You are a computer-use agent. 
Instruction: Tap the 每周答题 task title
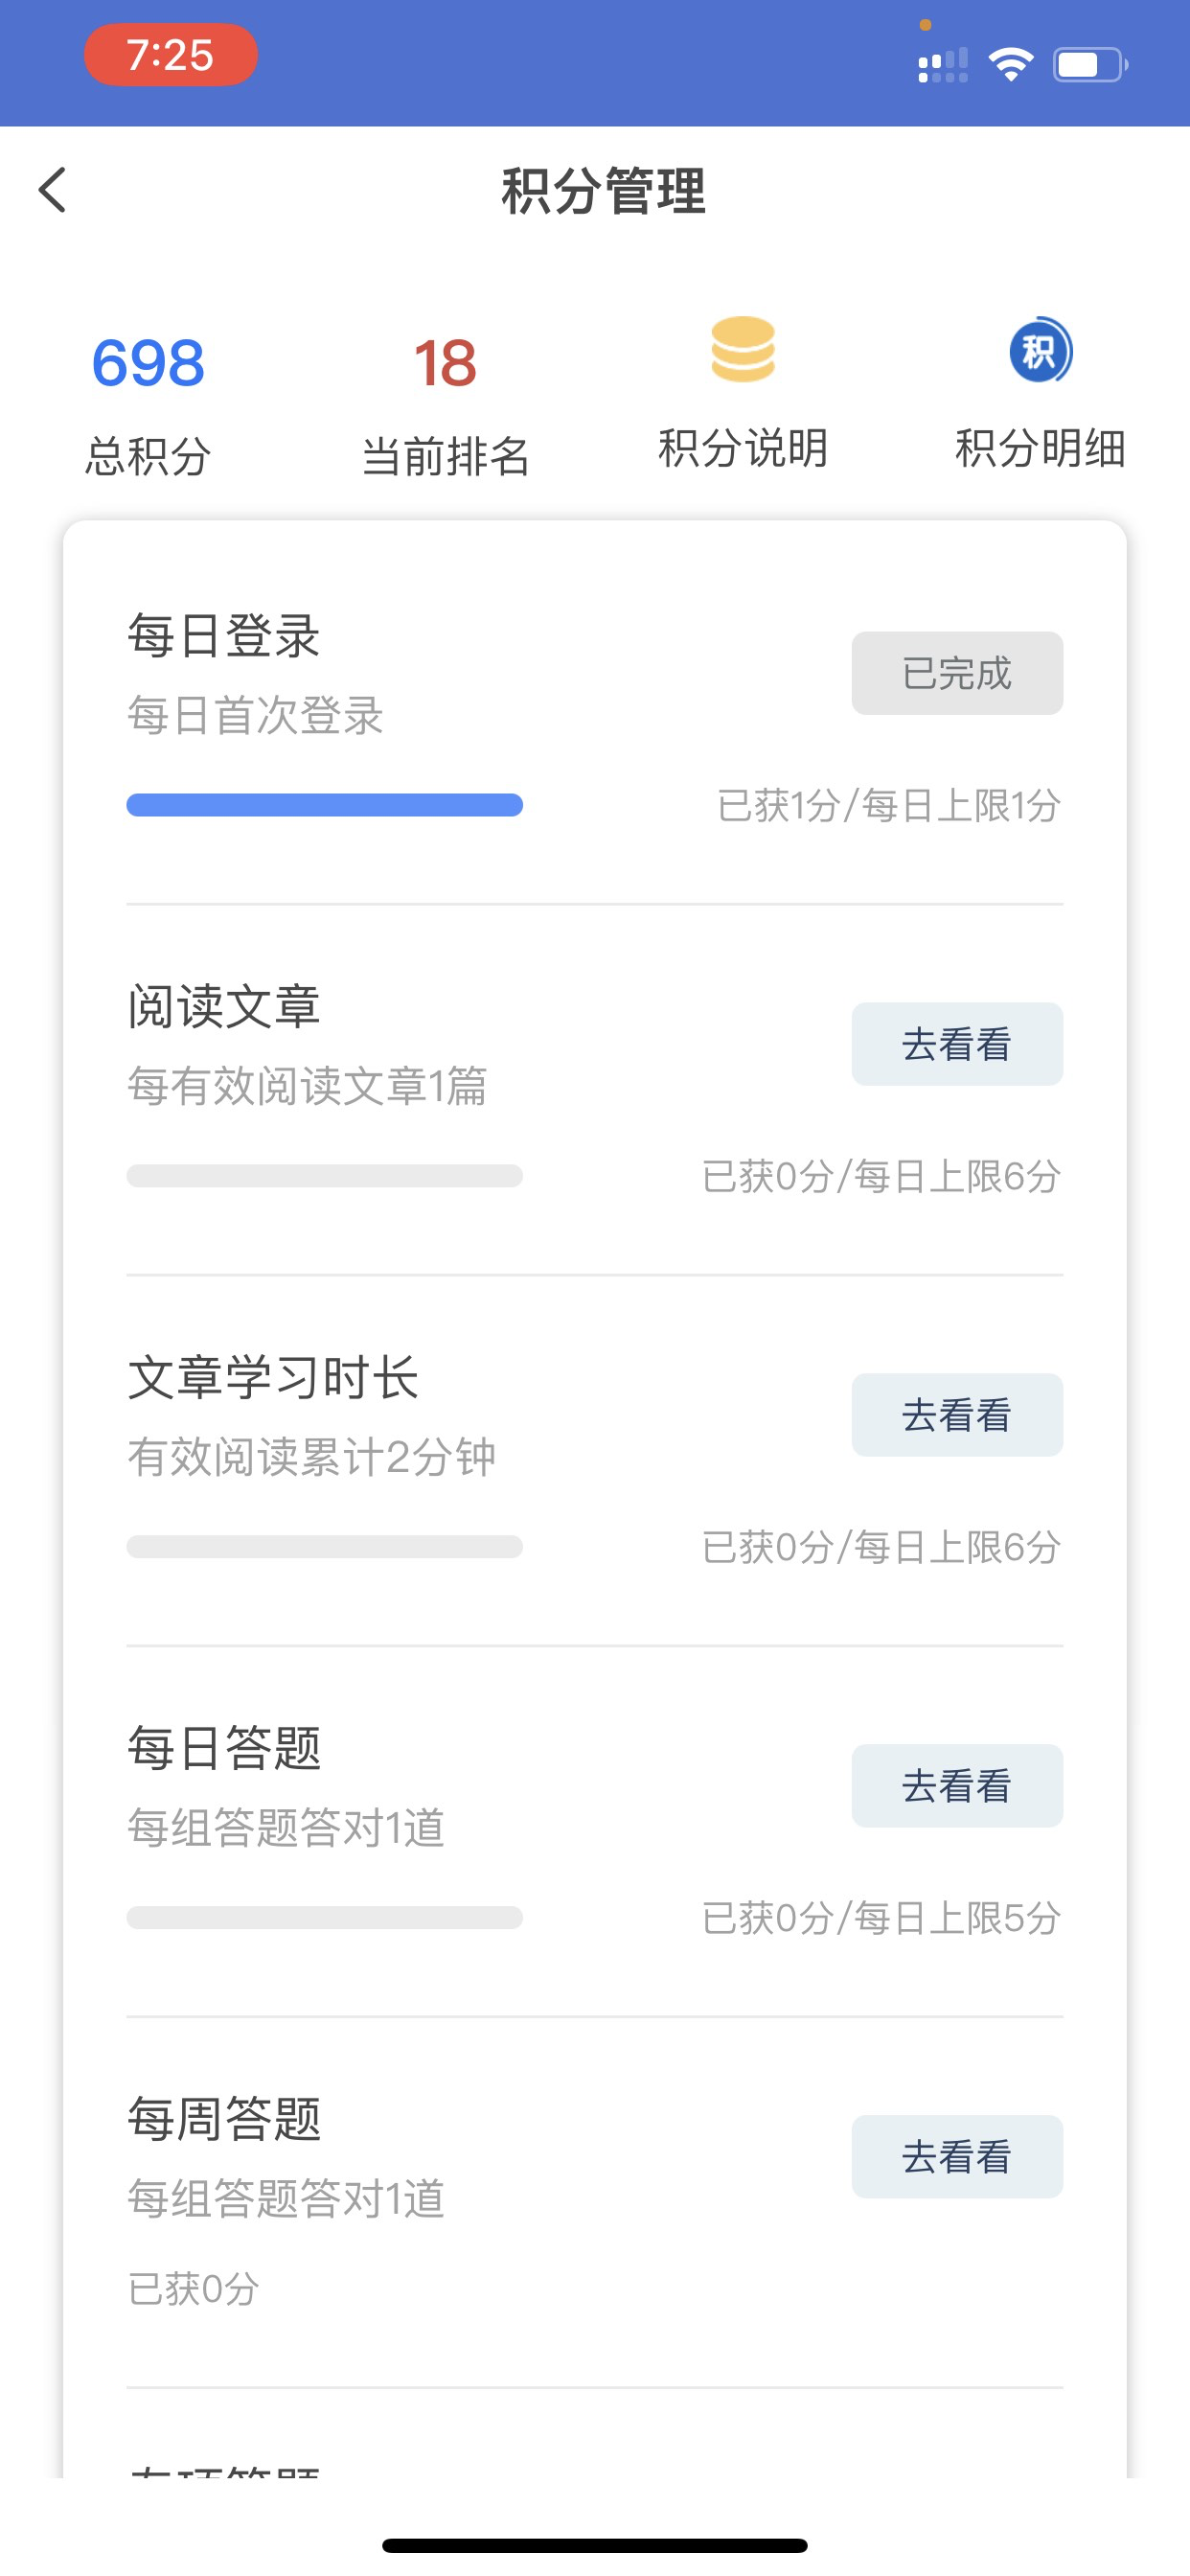[x=224, y=2119]
